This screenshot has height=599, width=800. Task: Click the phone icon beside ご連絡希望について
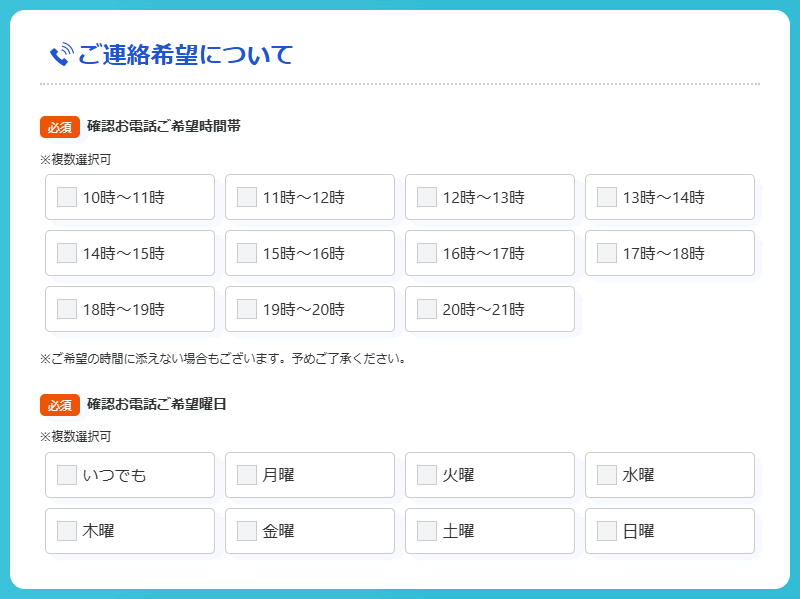click(61, 55)
